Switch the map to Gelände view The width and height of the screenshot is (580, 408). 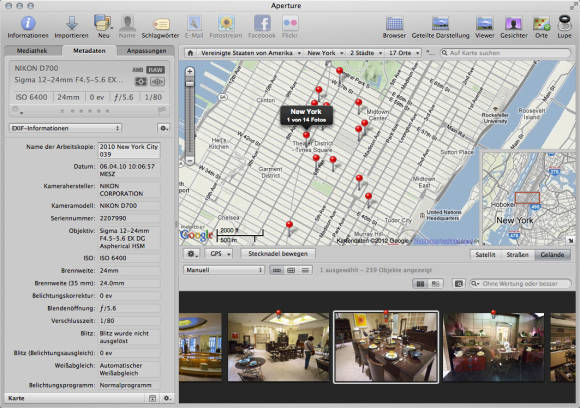(552, 254)
